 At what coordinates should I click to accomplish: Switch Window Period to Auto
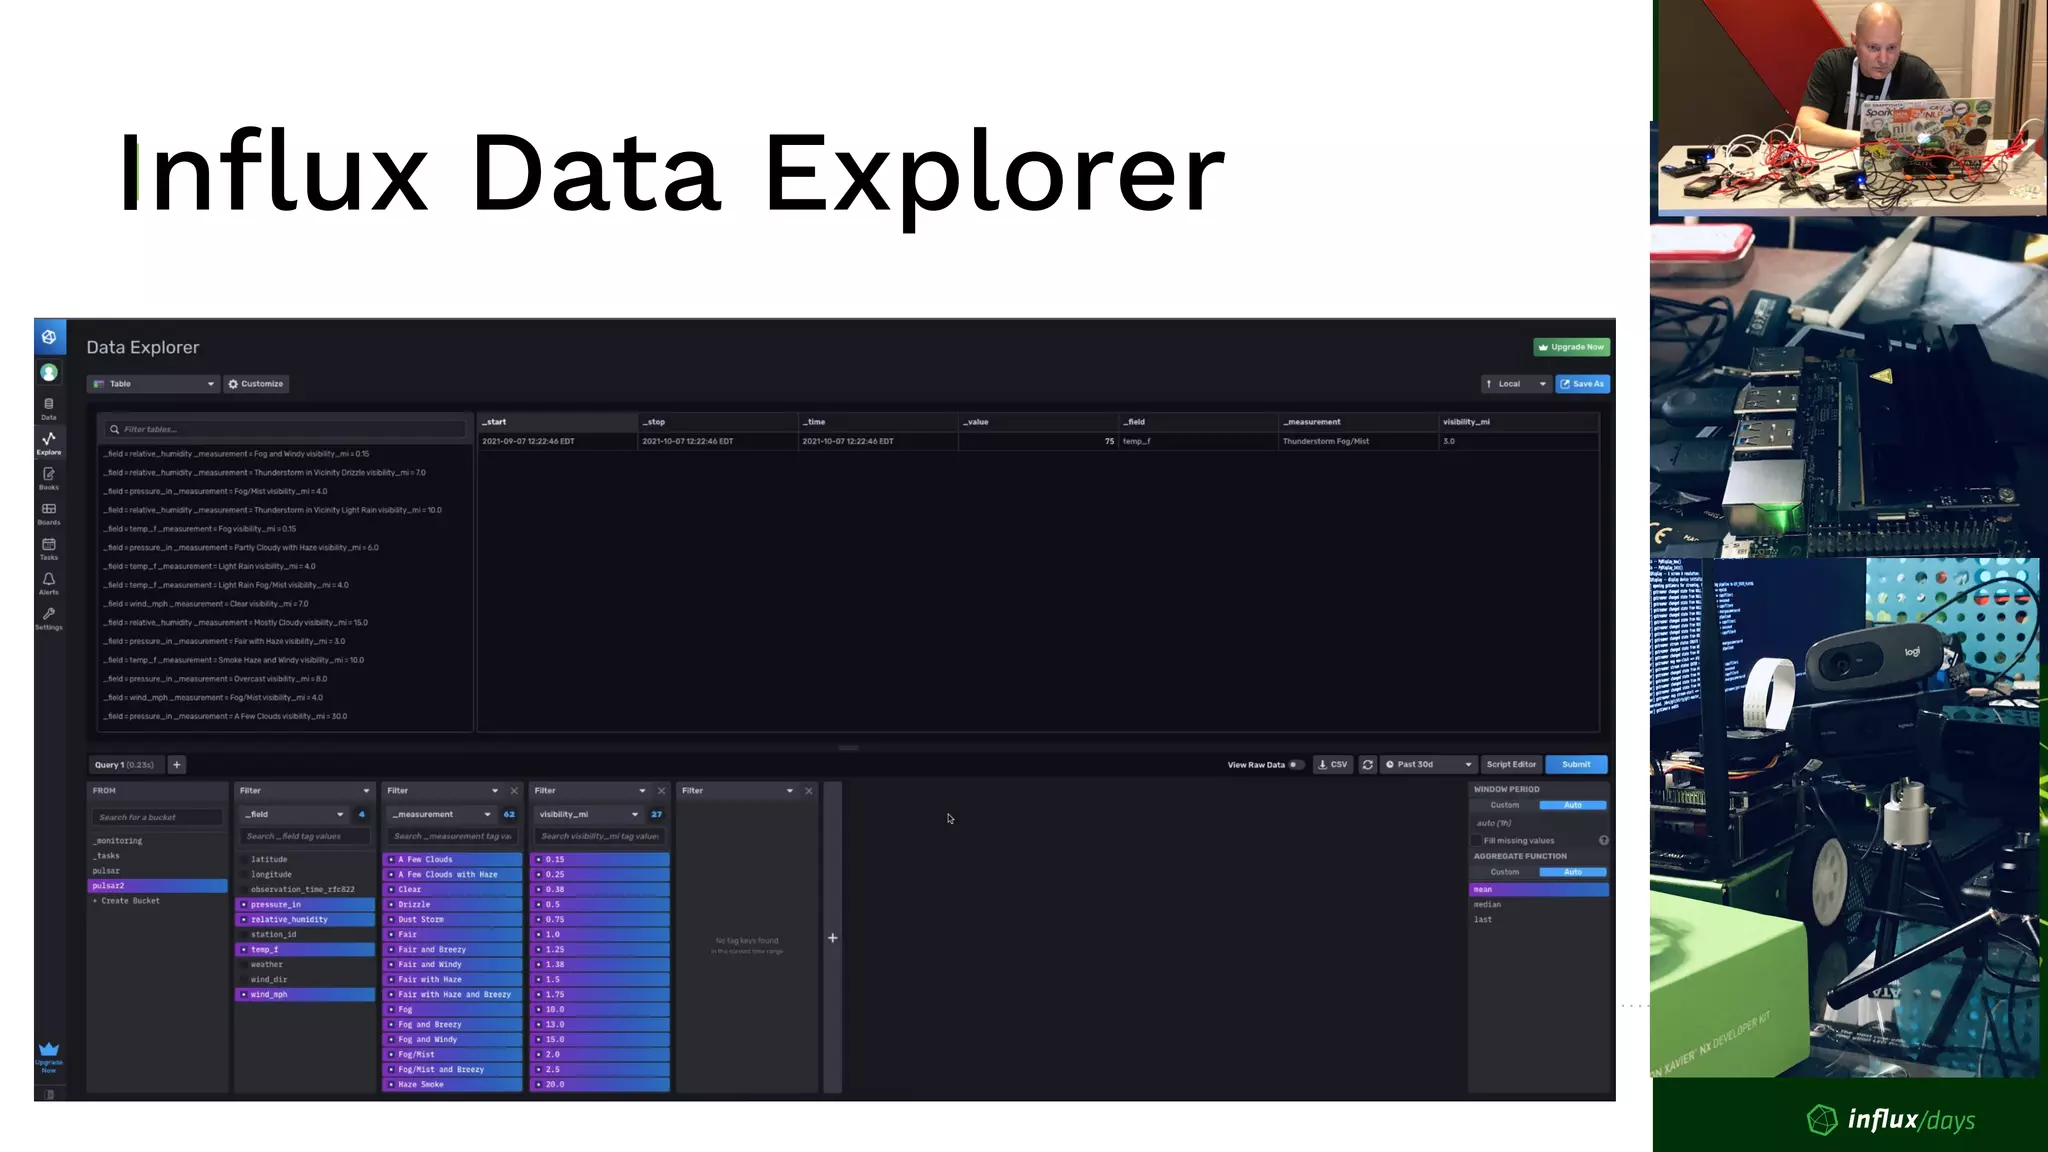tap(1573, 805)
